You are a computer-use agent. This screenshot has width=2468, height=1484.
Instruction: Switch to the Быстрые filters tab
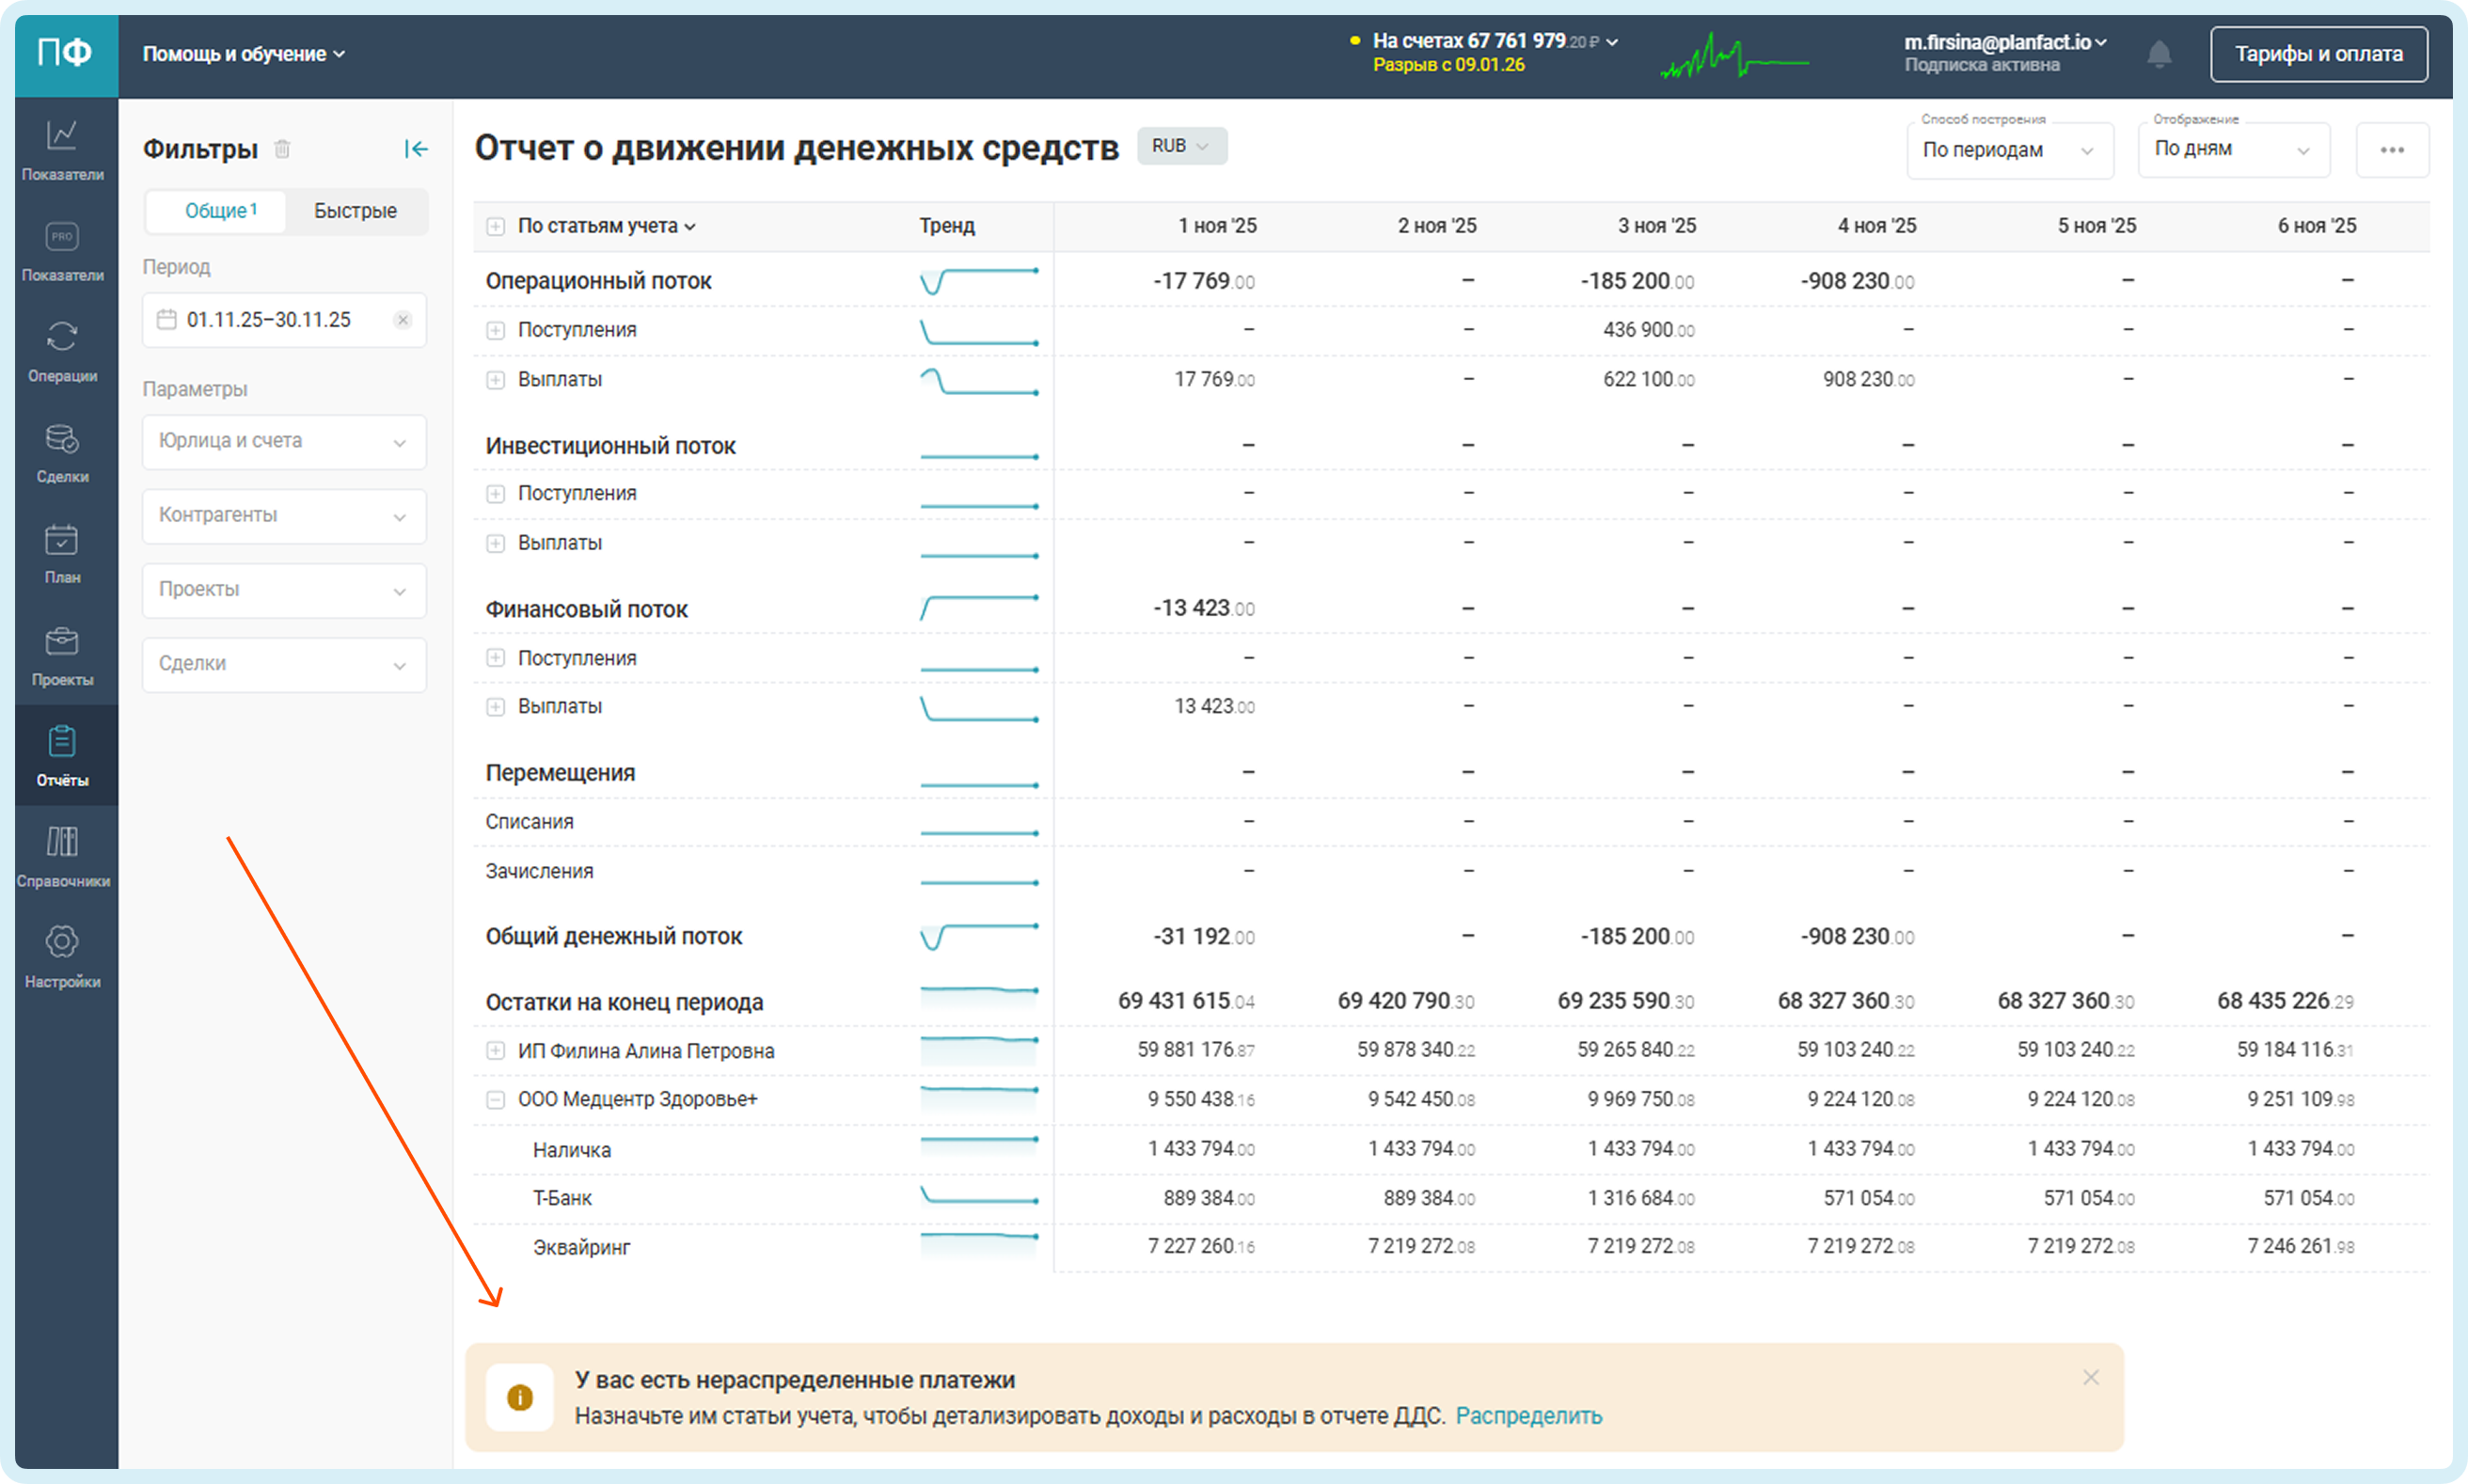pos(355,211)
